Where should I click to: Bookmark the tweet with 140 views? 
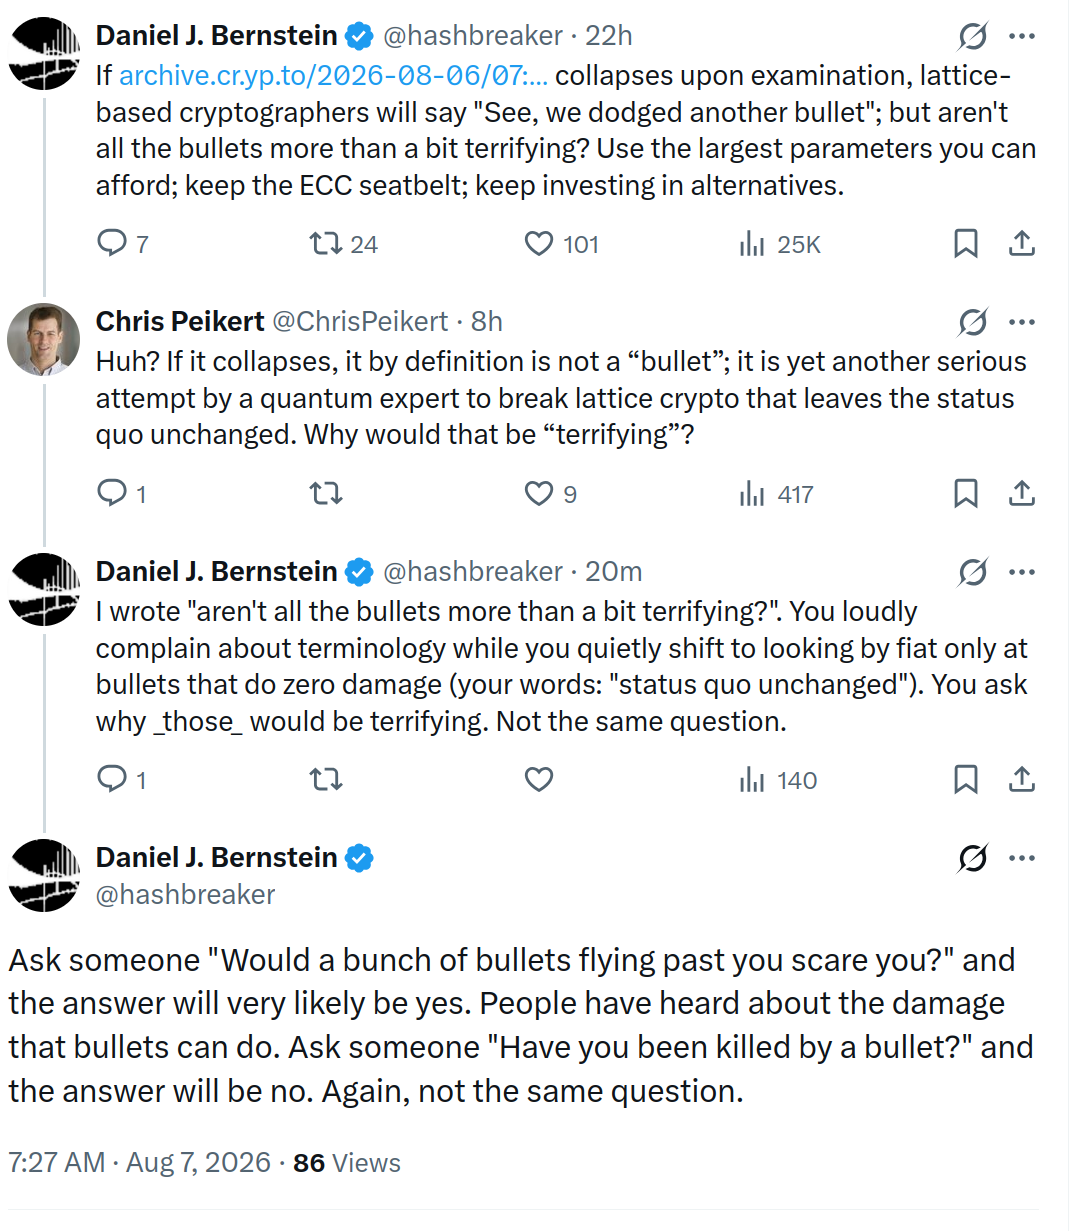click(x=966, y=779)
